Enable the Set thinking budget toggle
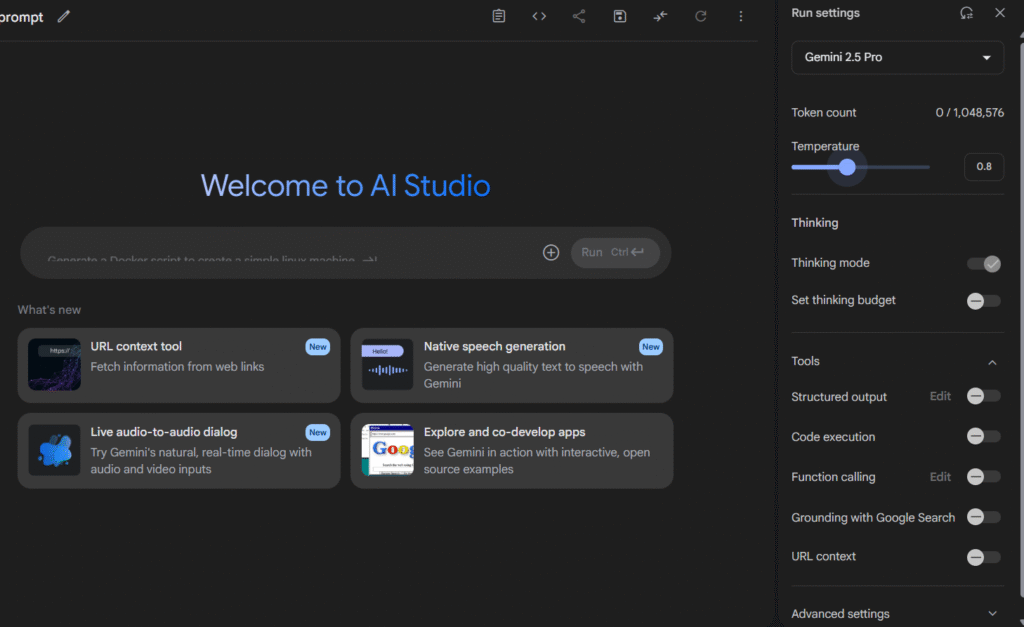Viewport: 1024px width, 627px height. (x=984, y=300)
